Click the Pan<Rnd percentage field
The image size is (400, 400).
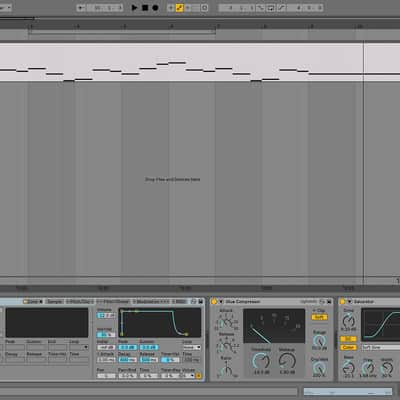127,376
